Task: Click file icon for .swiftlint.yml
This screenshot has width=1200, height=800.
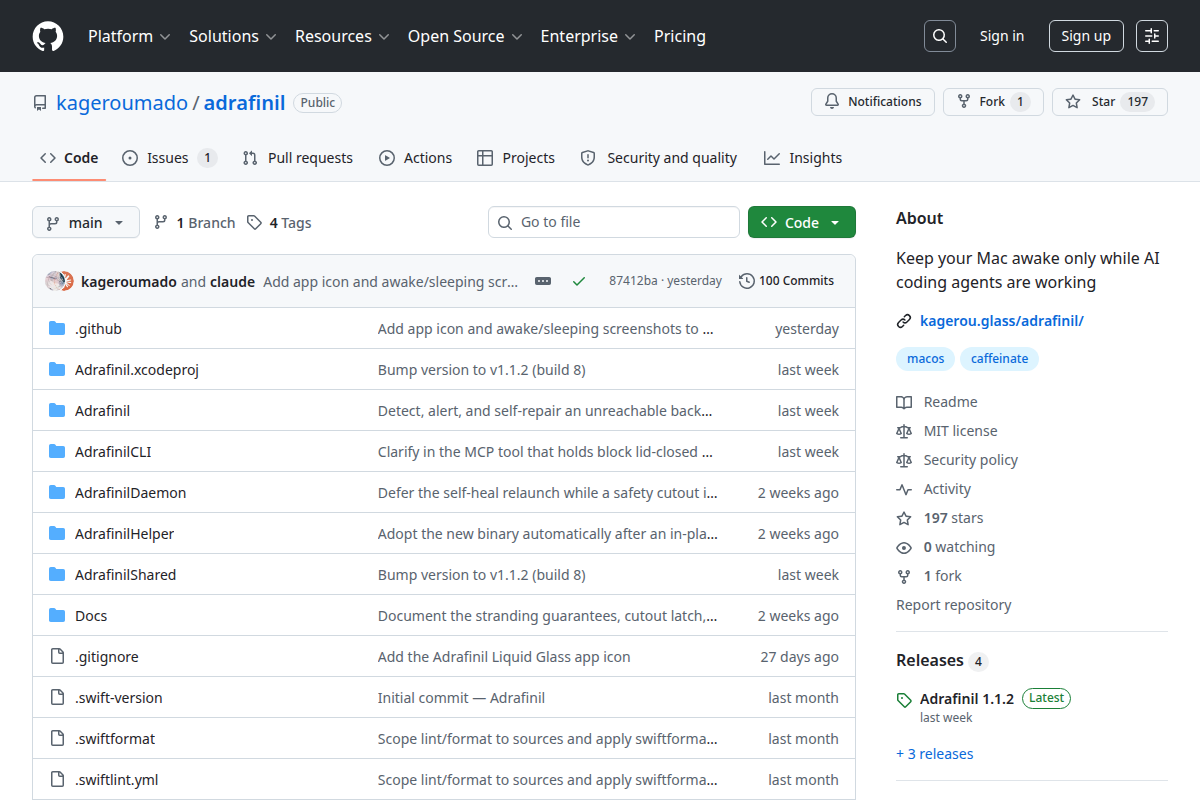Action: (57, 780)
